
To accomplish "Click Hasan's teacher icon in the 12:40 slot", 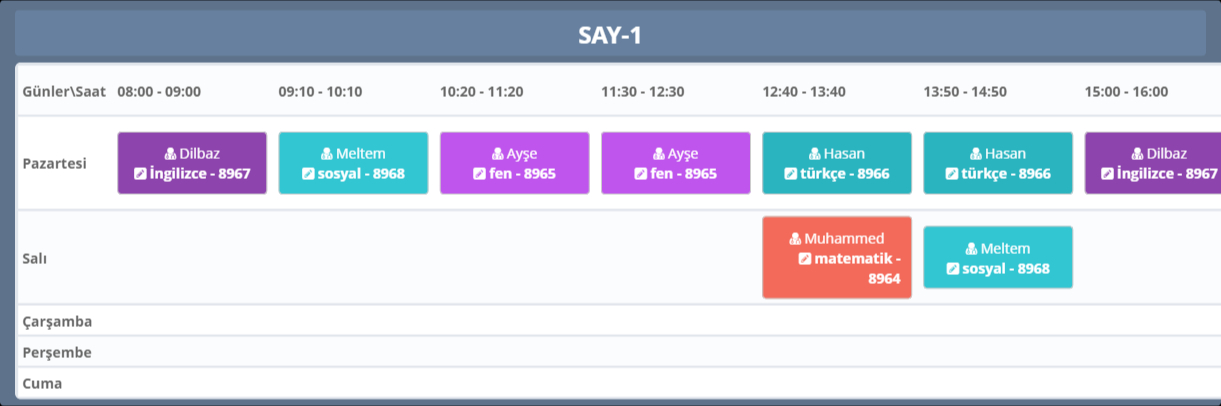I will 816,154.
